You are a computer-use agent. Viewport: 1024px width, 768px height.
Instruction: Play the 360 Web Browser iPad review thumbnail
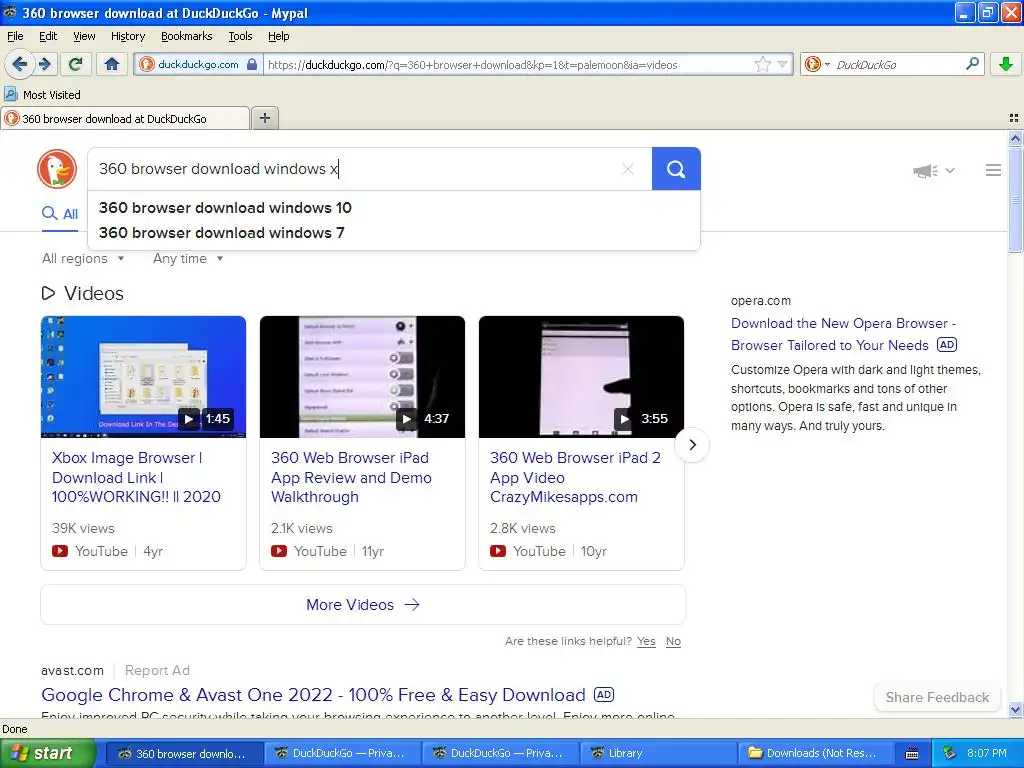[x=362, y=377]
